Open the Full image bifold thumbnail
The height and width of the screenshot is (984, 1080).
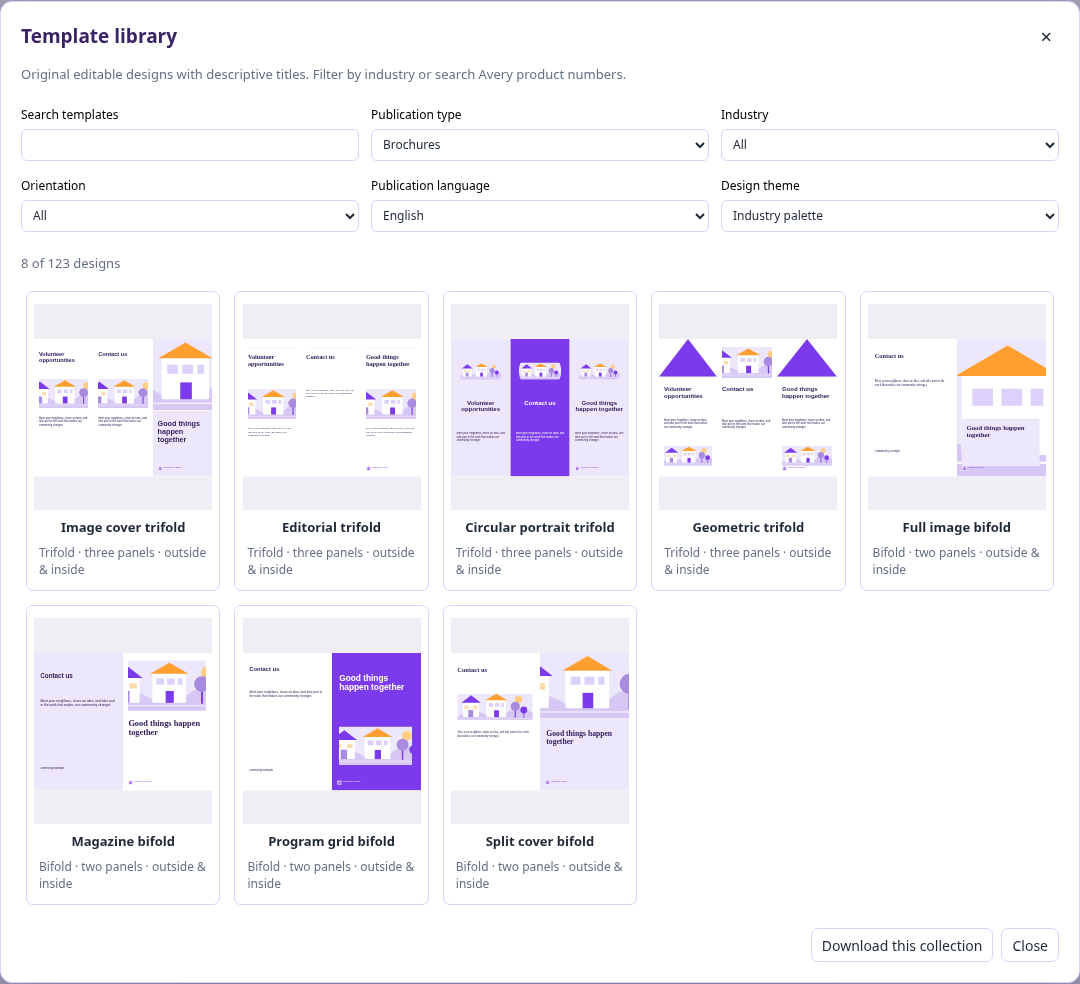[957, 407]
